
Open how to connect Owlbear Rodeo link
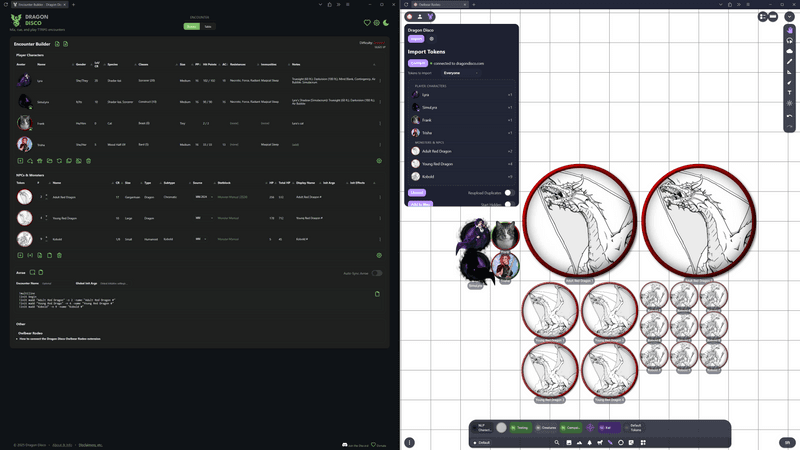coord(60,339)
